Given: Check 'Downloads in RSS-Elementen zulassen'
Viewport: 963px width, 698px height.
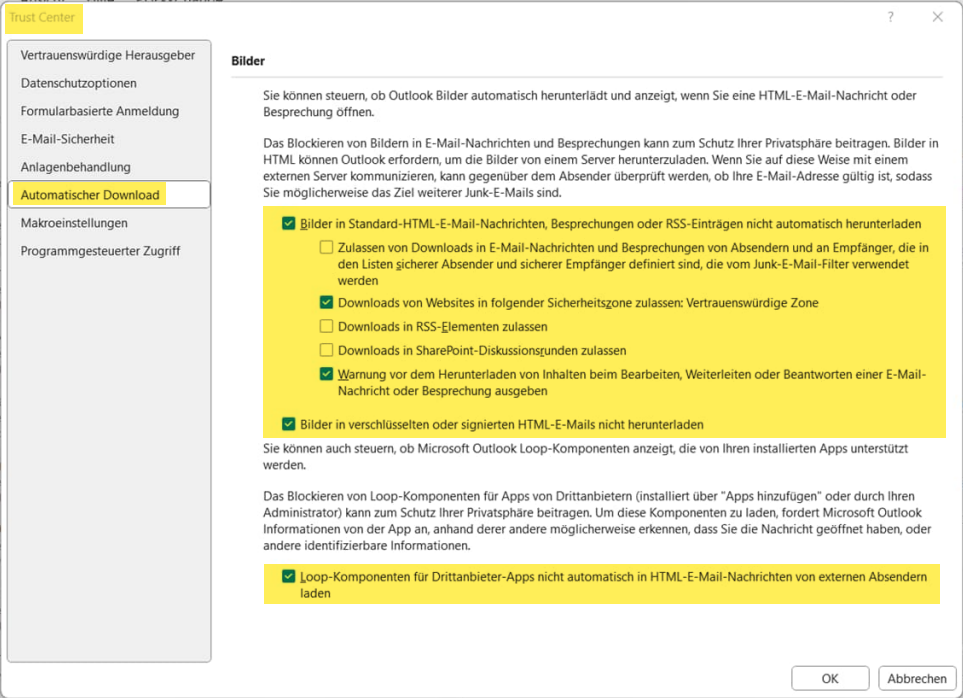Looking at the screenshot, I should [x=326, y=326].
